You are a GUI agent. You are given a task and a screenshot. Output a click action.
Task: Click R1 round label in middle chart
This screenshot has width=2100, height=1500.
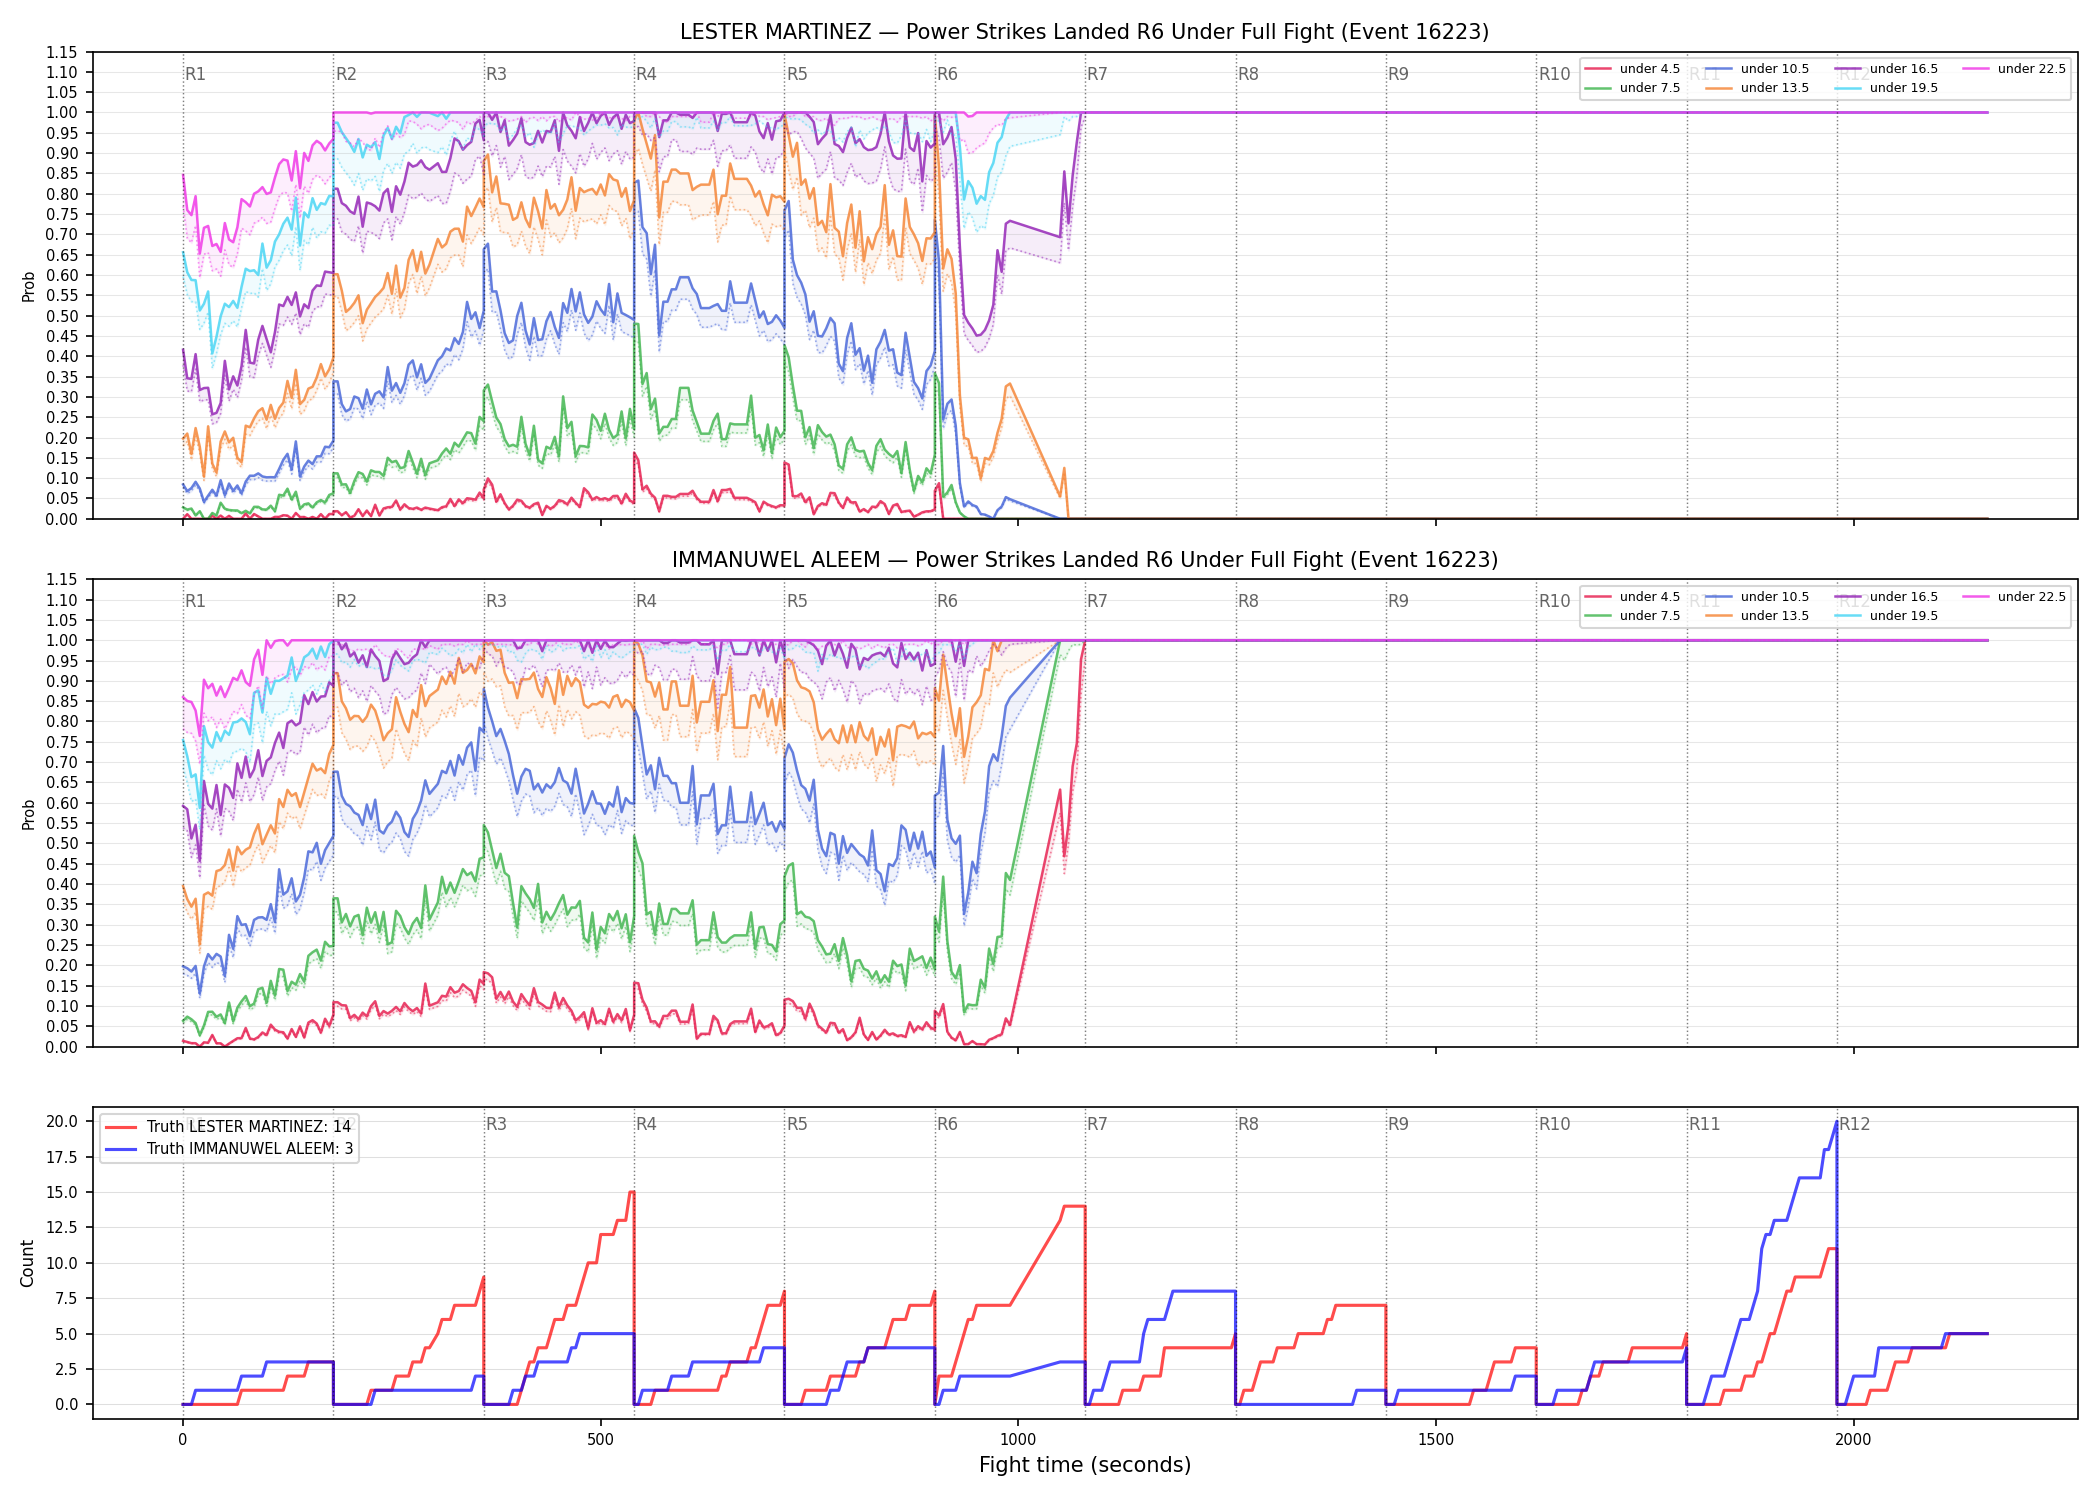tap(195, 601)
